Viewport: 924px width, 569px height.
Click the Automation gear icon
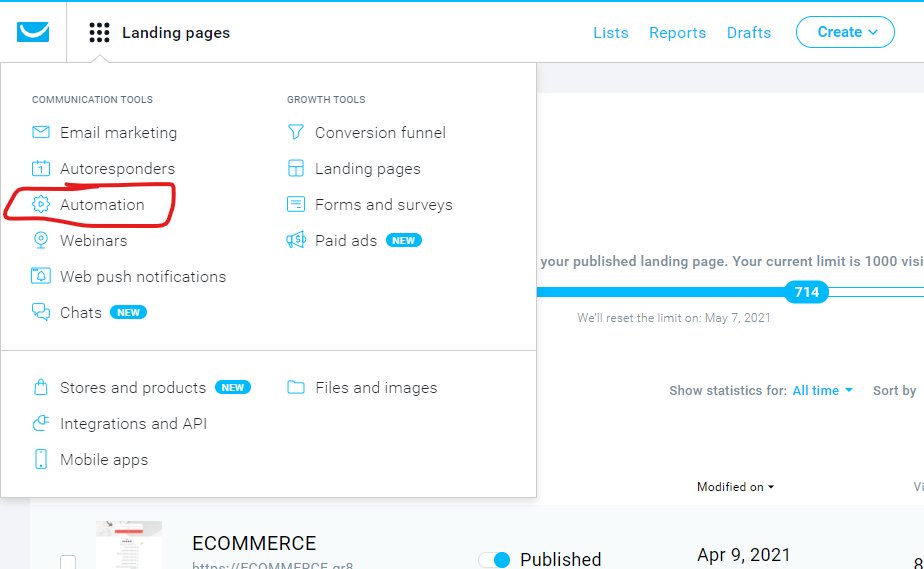tap(41, 204)
